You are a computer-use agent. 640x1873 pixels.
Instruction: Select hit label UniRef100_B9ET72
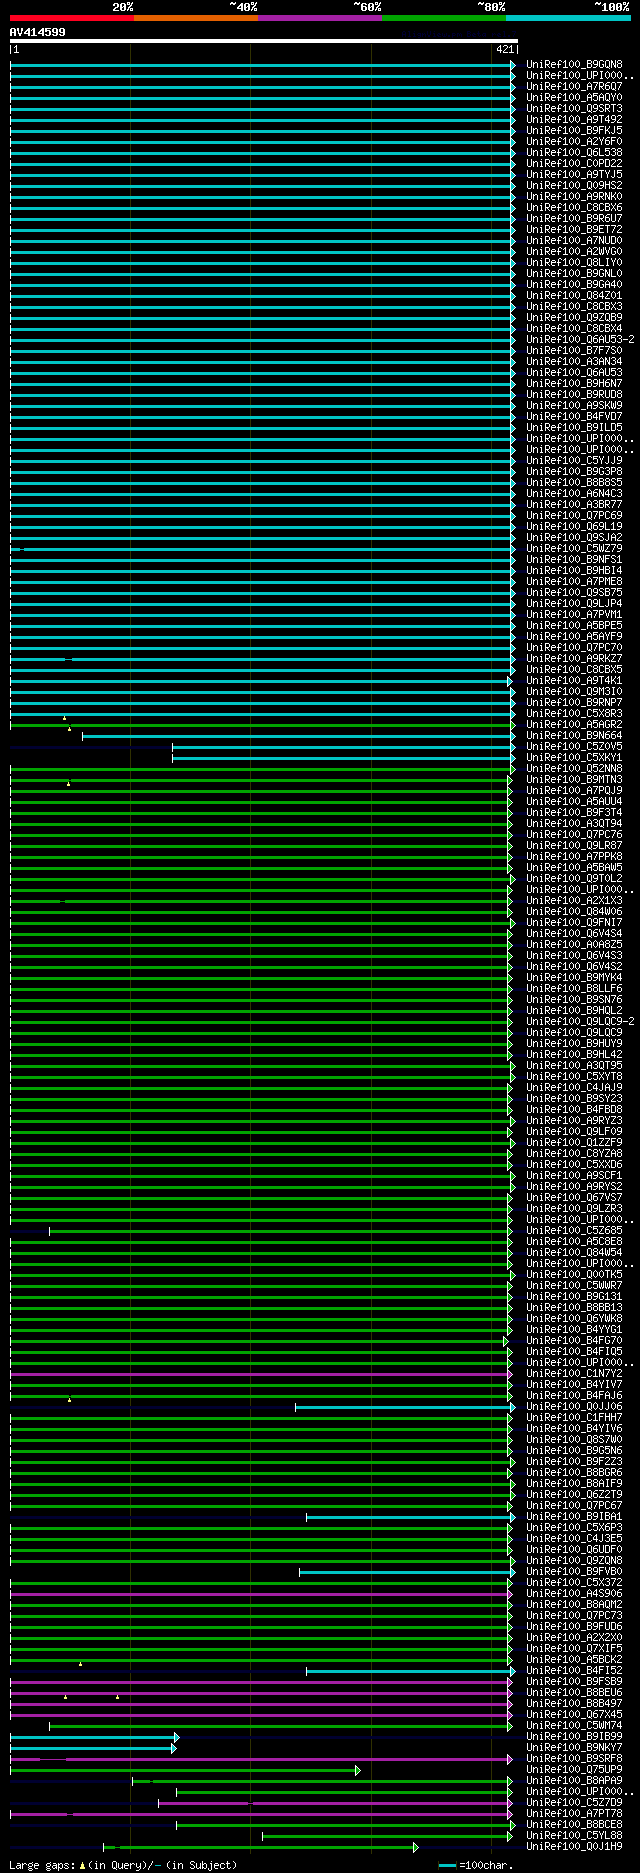574,230
